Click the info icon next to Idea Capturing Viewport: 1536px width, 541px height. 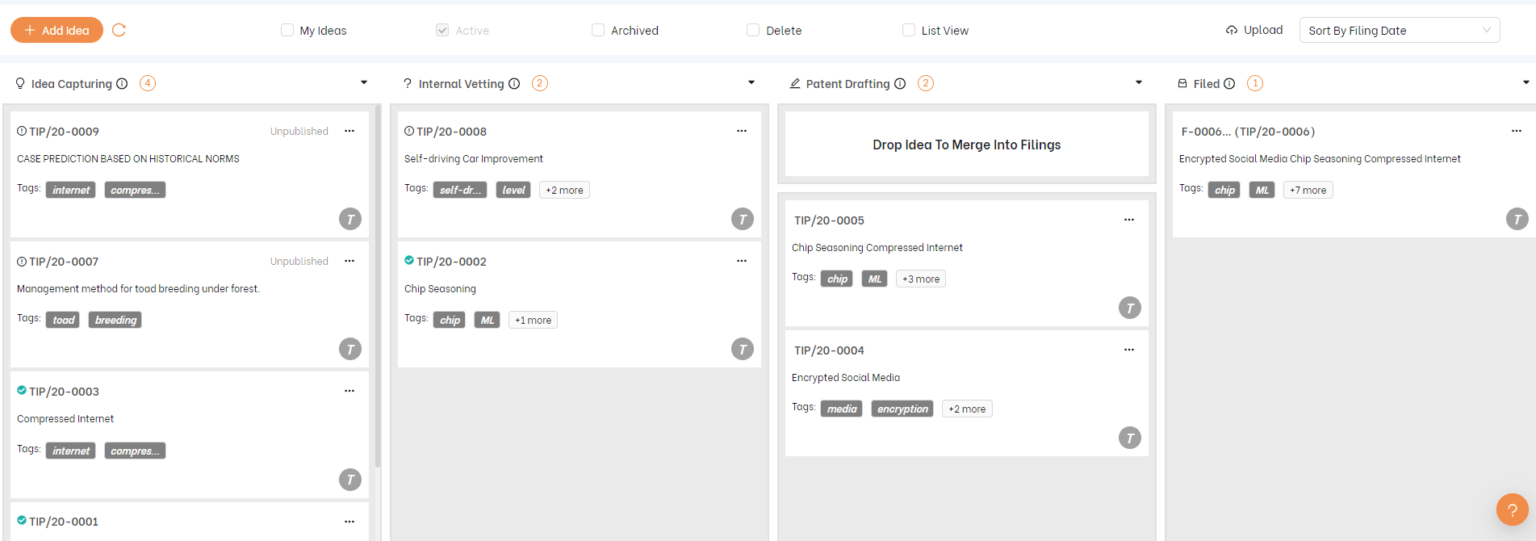[122, 84]
